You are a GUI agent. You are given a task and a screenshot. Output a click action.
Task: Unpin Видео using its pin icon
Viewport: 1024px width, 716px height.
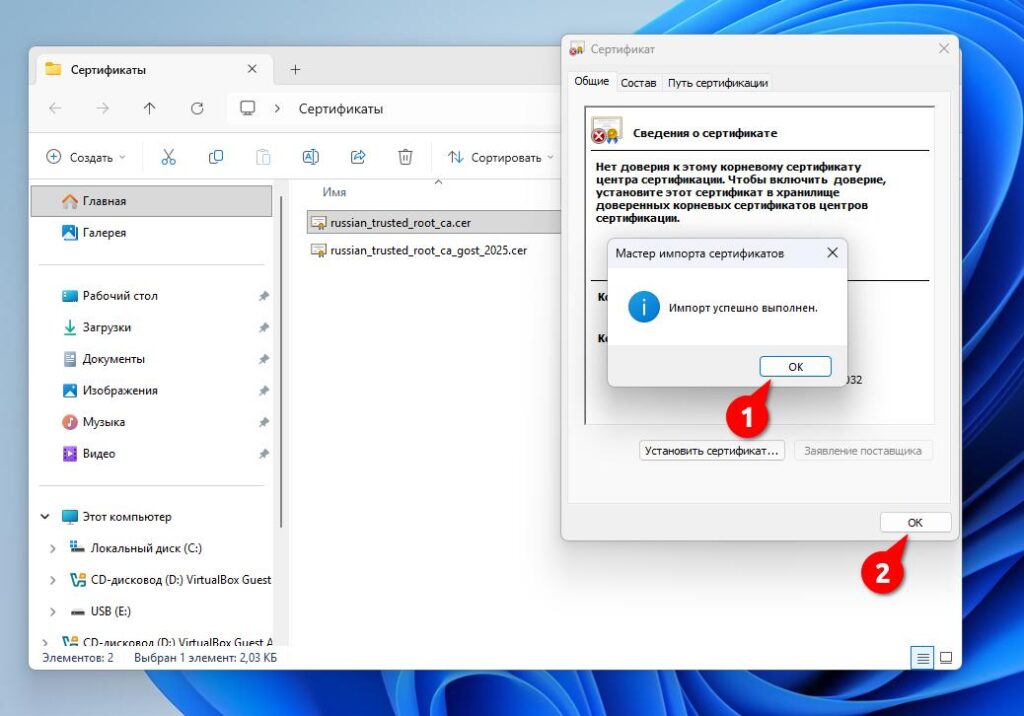click(x=263, y=453)
